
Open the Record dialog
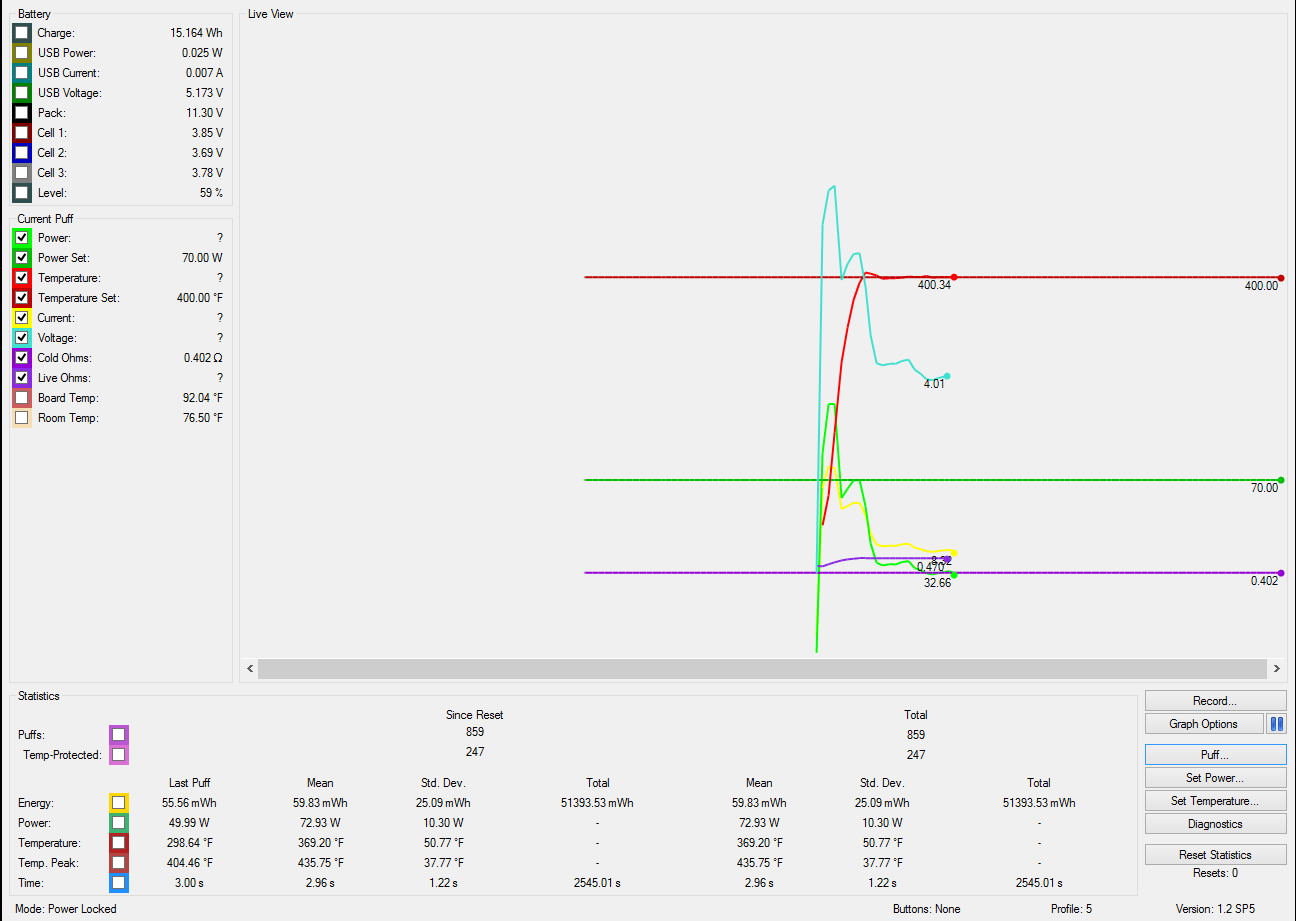pyautogui.click(x=1215, y=701)
